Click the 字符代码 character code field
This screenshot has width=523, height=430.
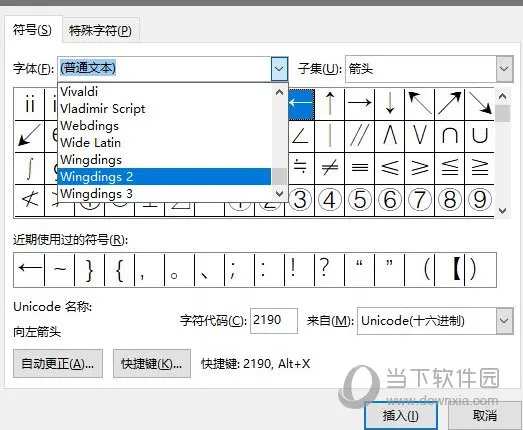tap(274, 321)
